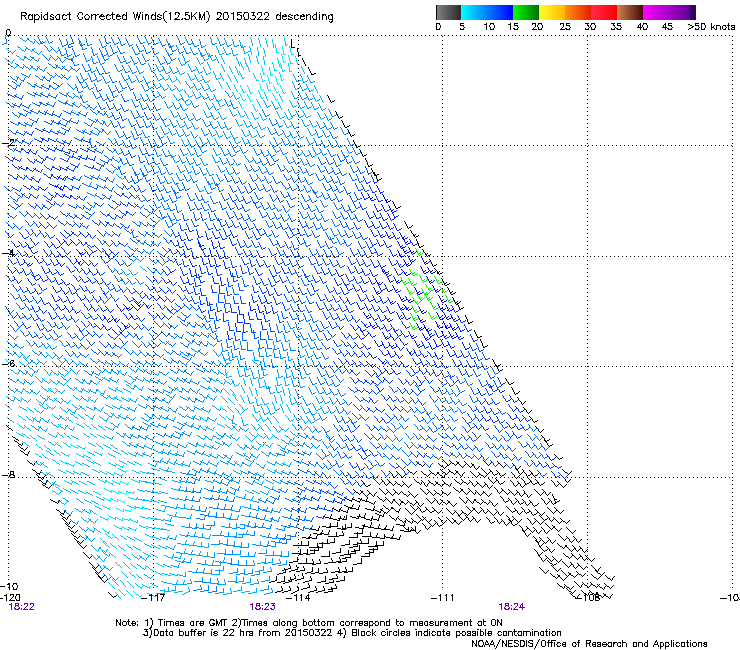Click the '-120' longitude axis label
The image size is (740, 650).
9,598
